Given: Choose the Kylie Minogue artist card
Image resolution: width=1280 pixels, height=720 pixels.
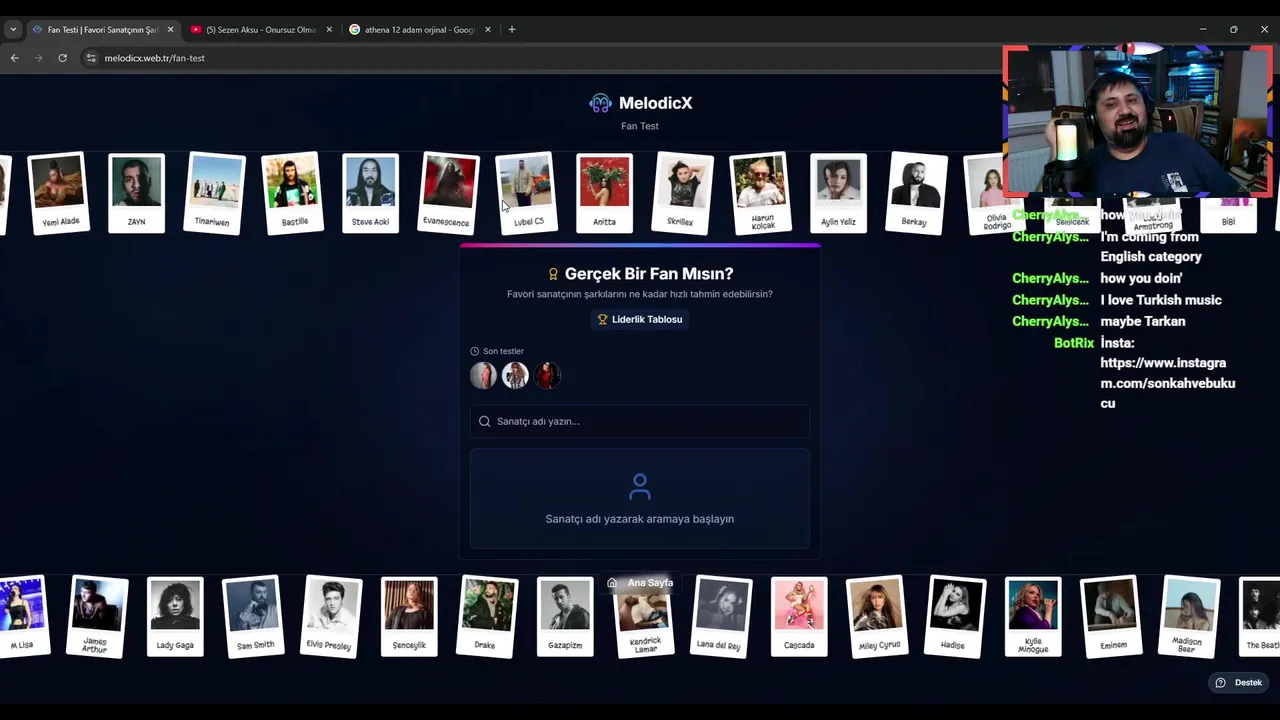Looking at the screenshot, I should click(1033, 617).
